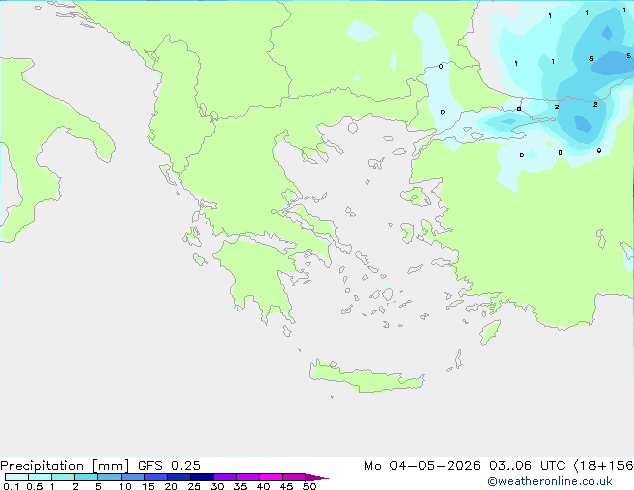The image size is (634, 490).
Task: Pick the 25–30 mm darkest blue swatch
Action: (x=201, y=477)
